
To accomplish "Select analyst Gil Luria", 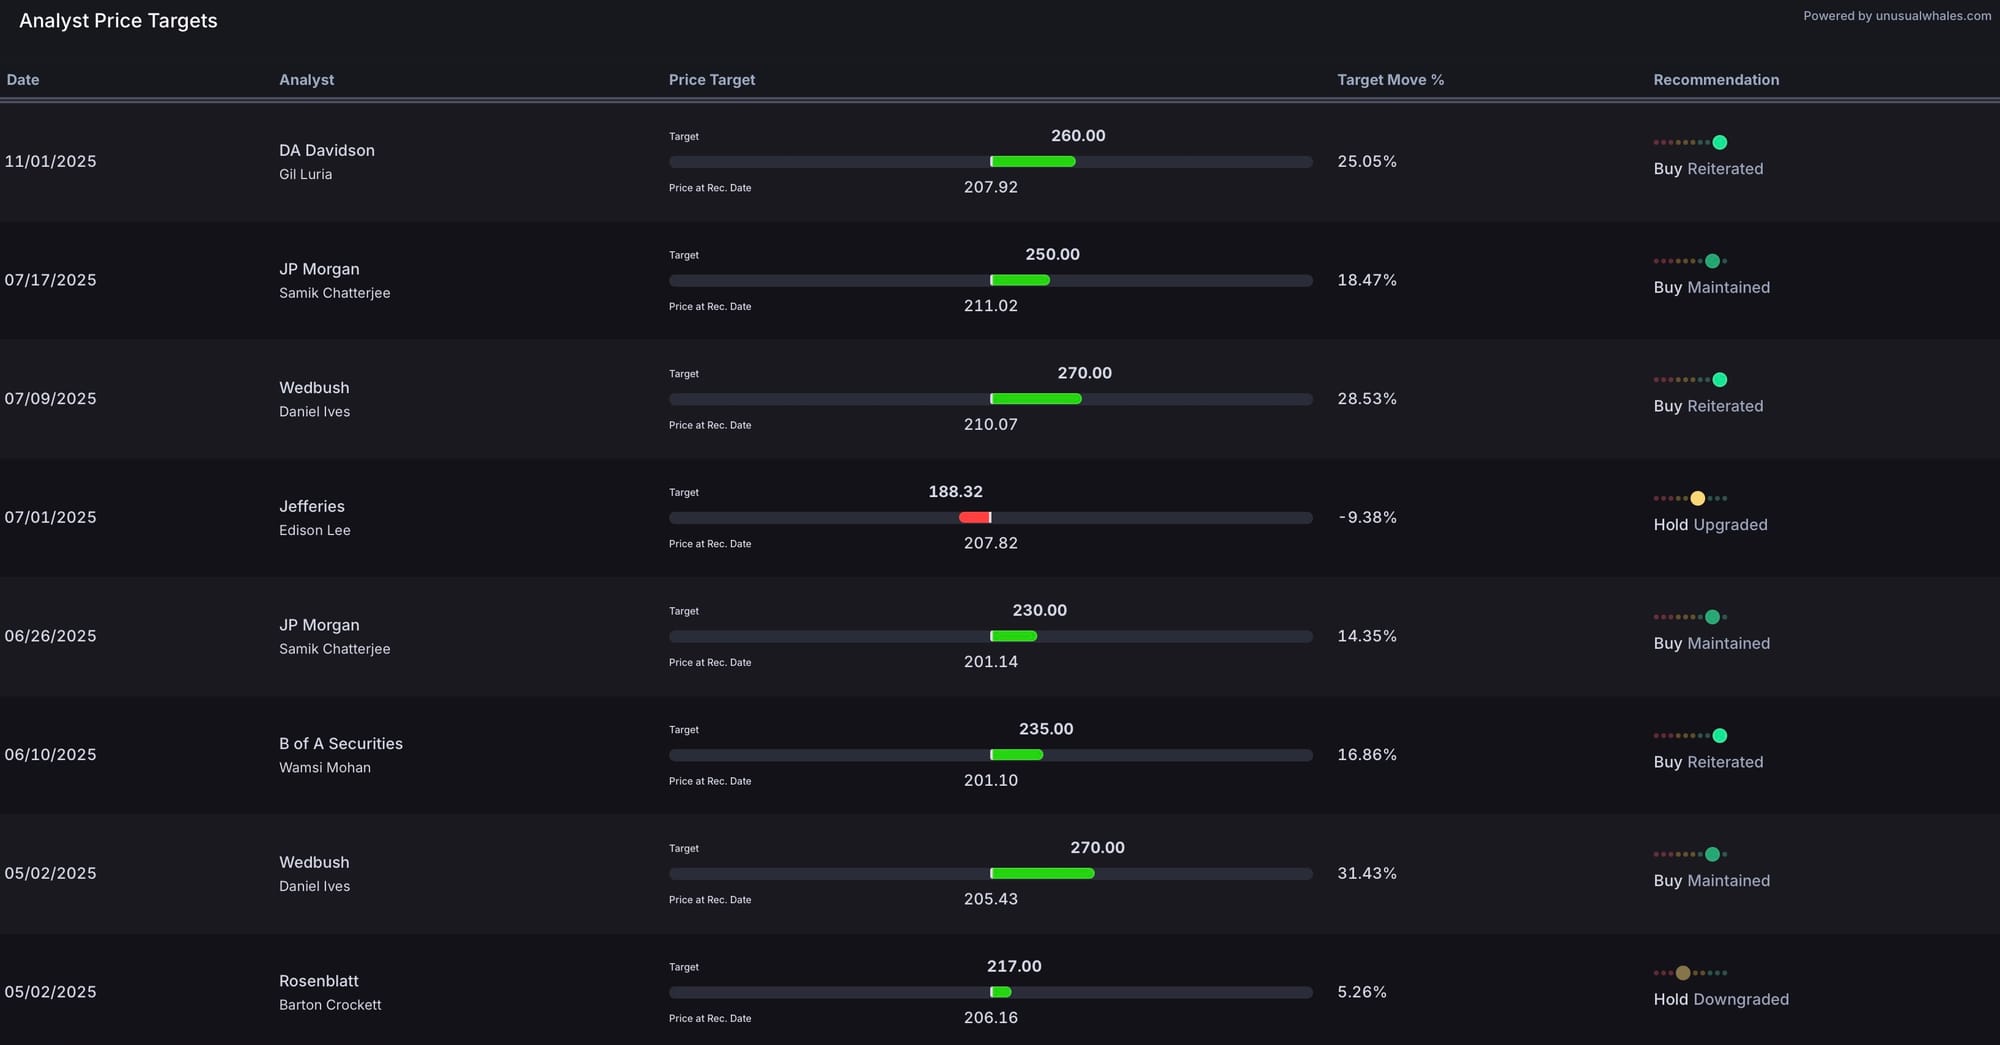I will (306, 175).
